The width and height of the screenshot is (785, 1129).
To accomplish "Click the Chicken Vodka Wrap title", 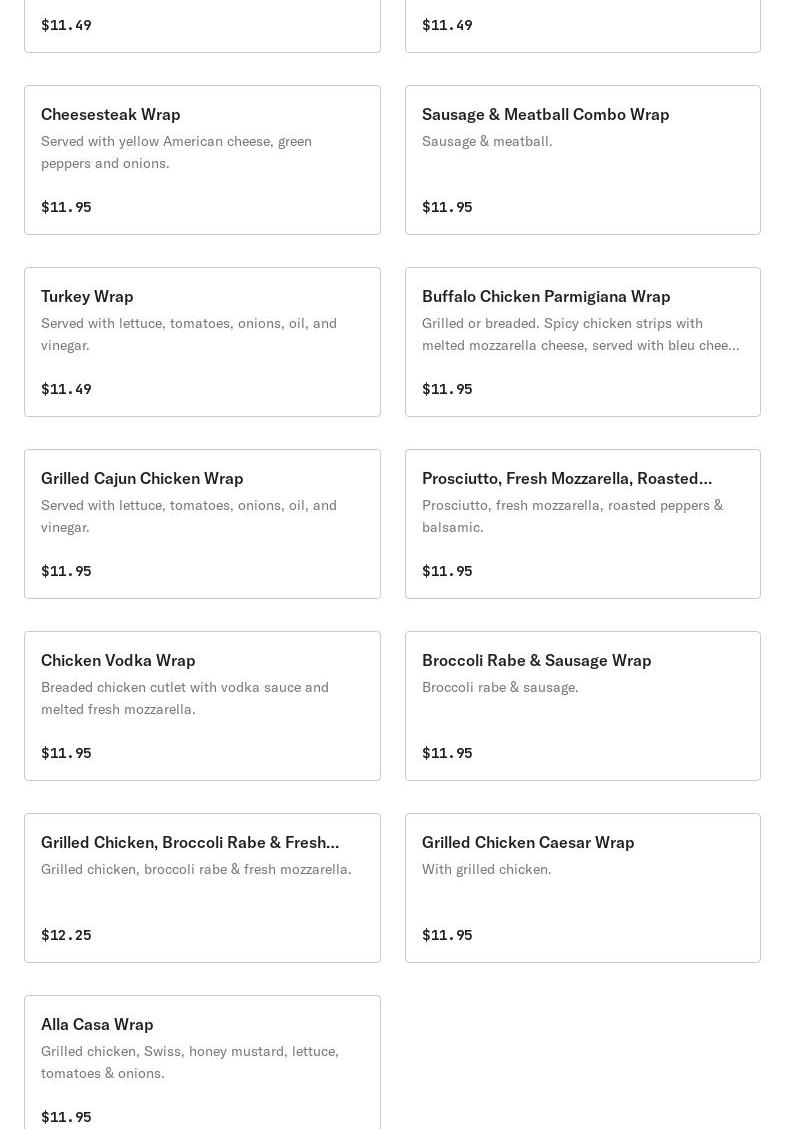I will pyautogui.click(x=118, y=660).
